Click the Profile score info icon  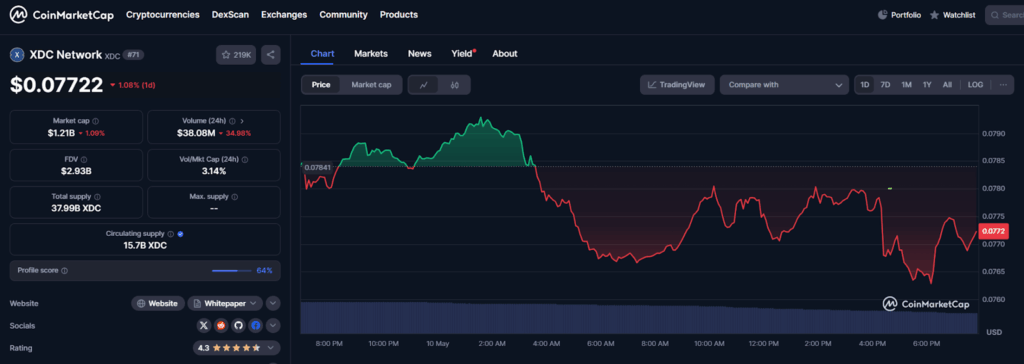point(64,271)
